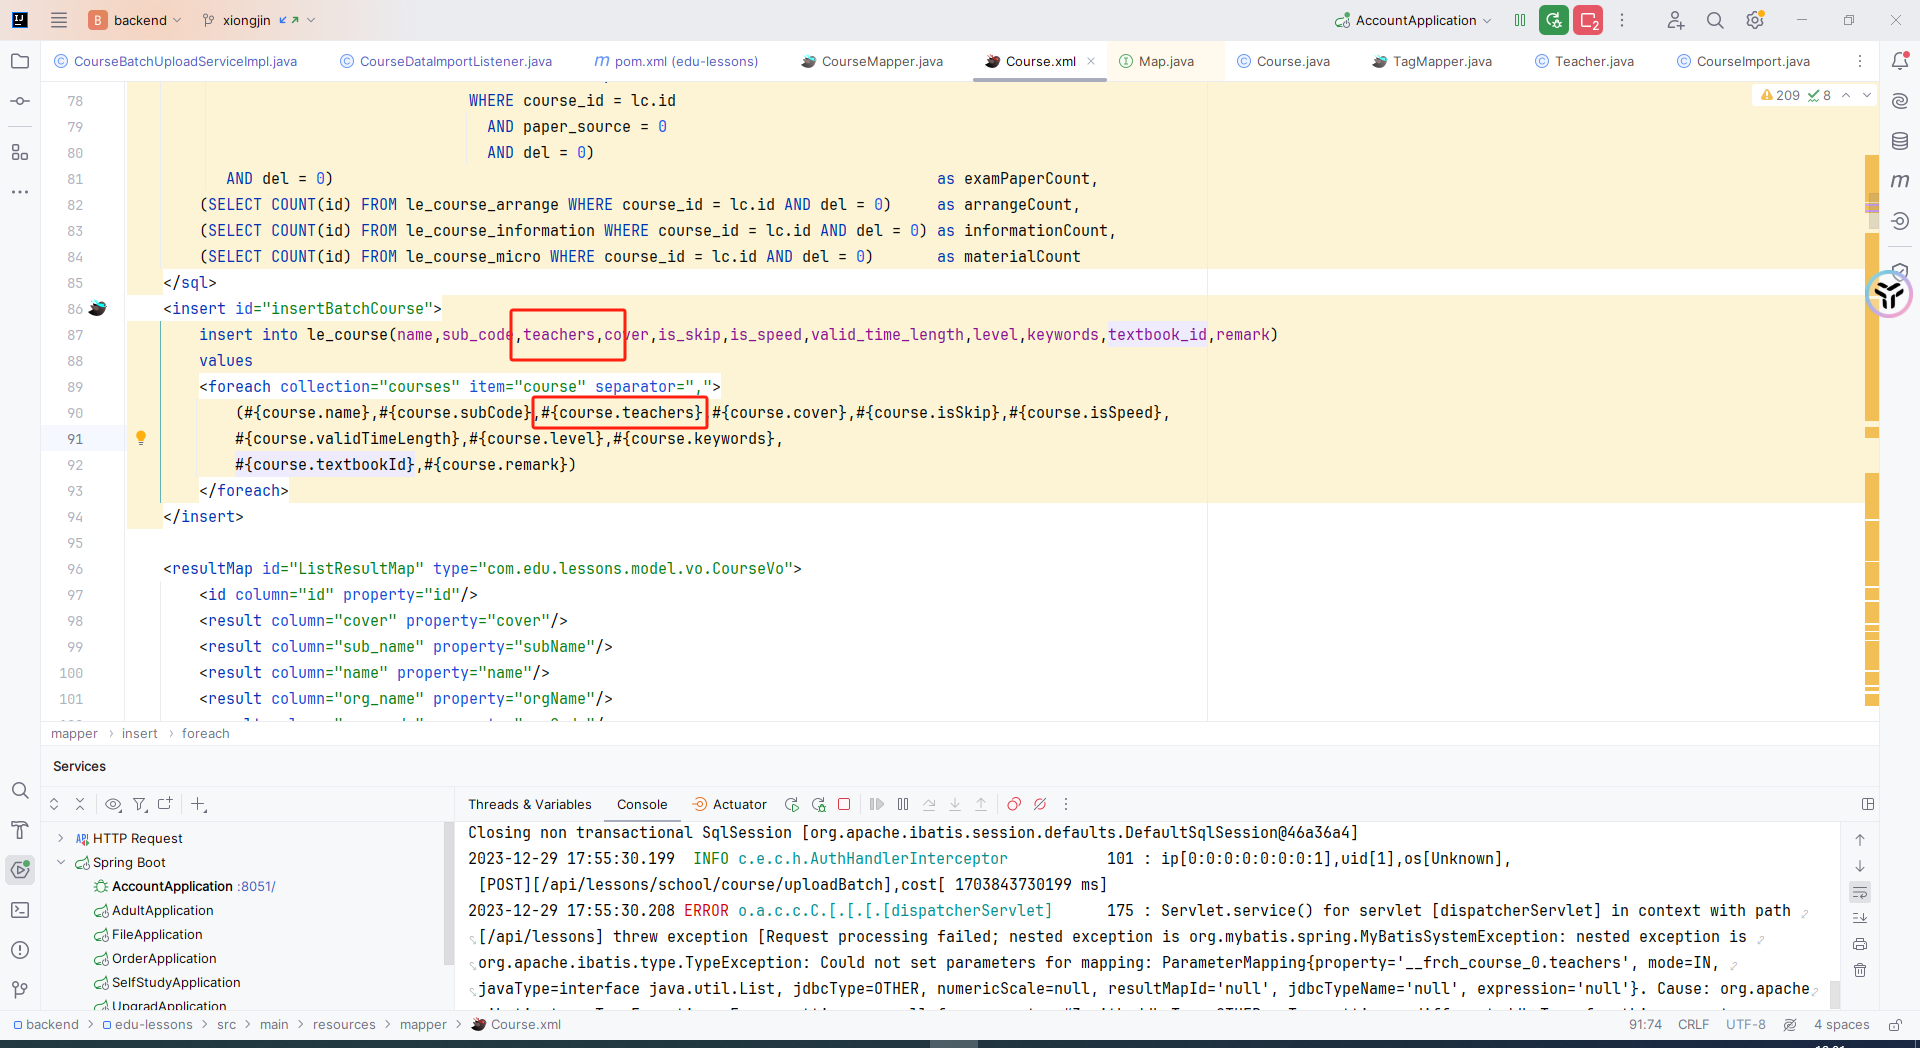
Task: Open the Problems tool window
Action: coord(19,950)
